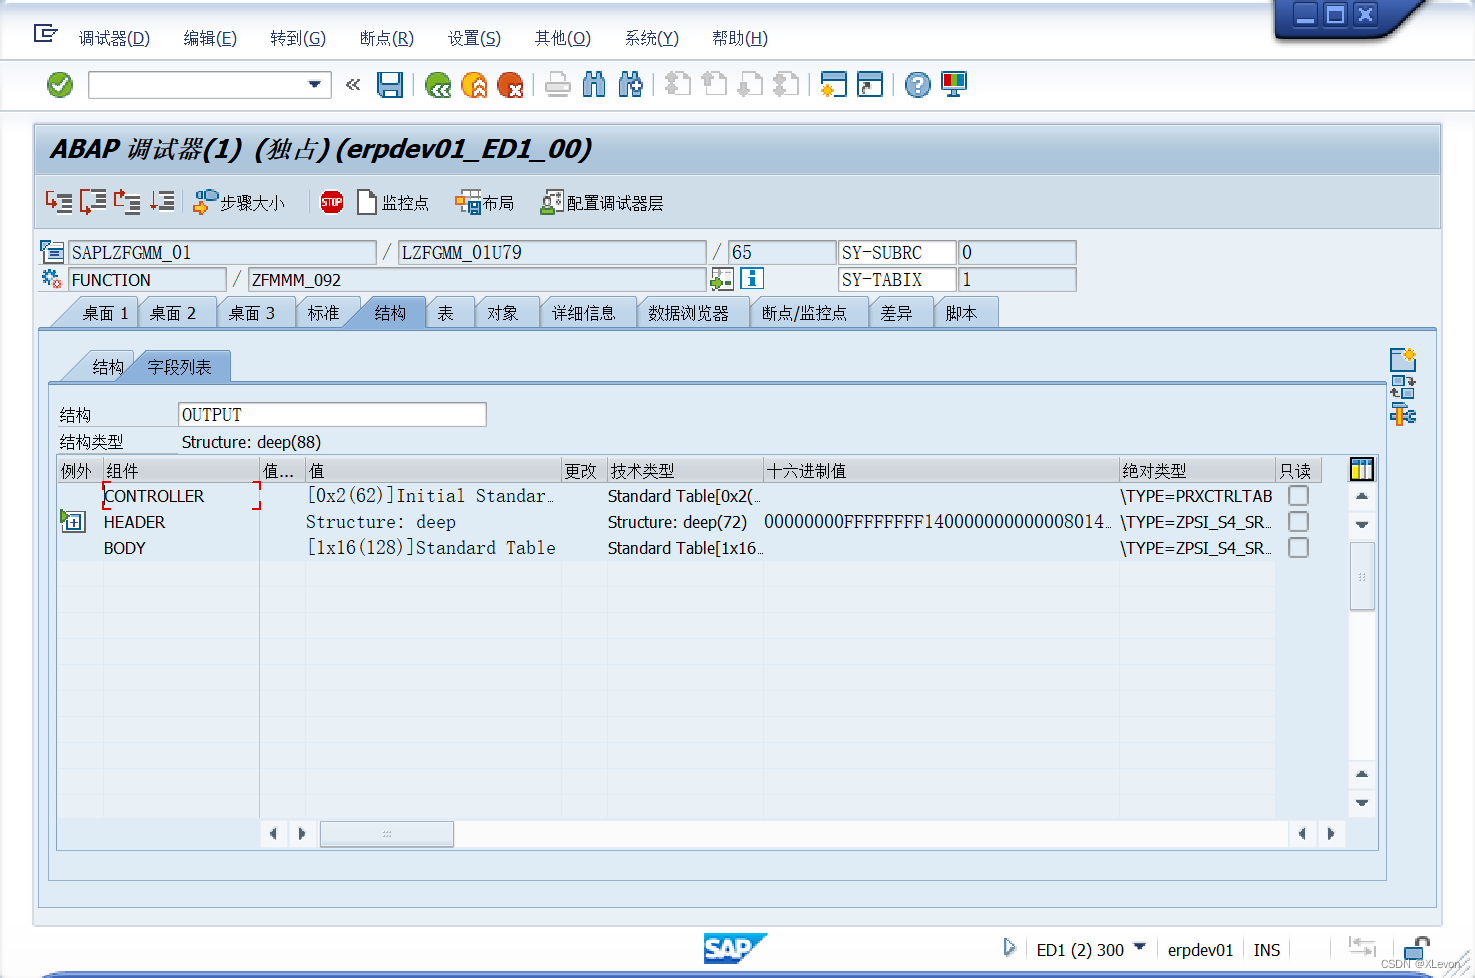The height and width of the screenshot is (978, 1475).
Task: Open the 调试器(D) menu
Action: pyautogui.click(x=114, y=38)
